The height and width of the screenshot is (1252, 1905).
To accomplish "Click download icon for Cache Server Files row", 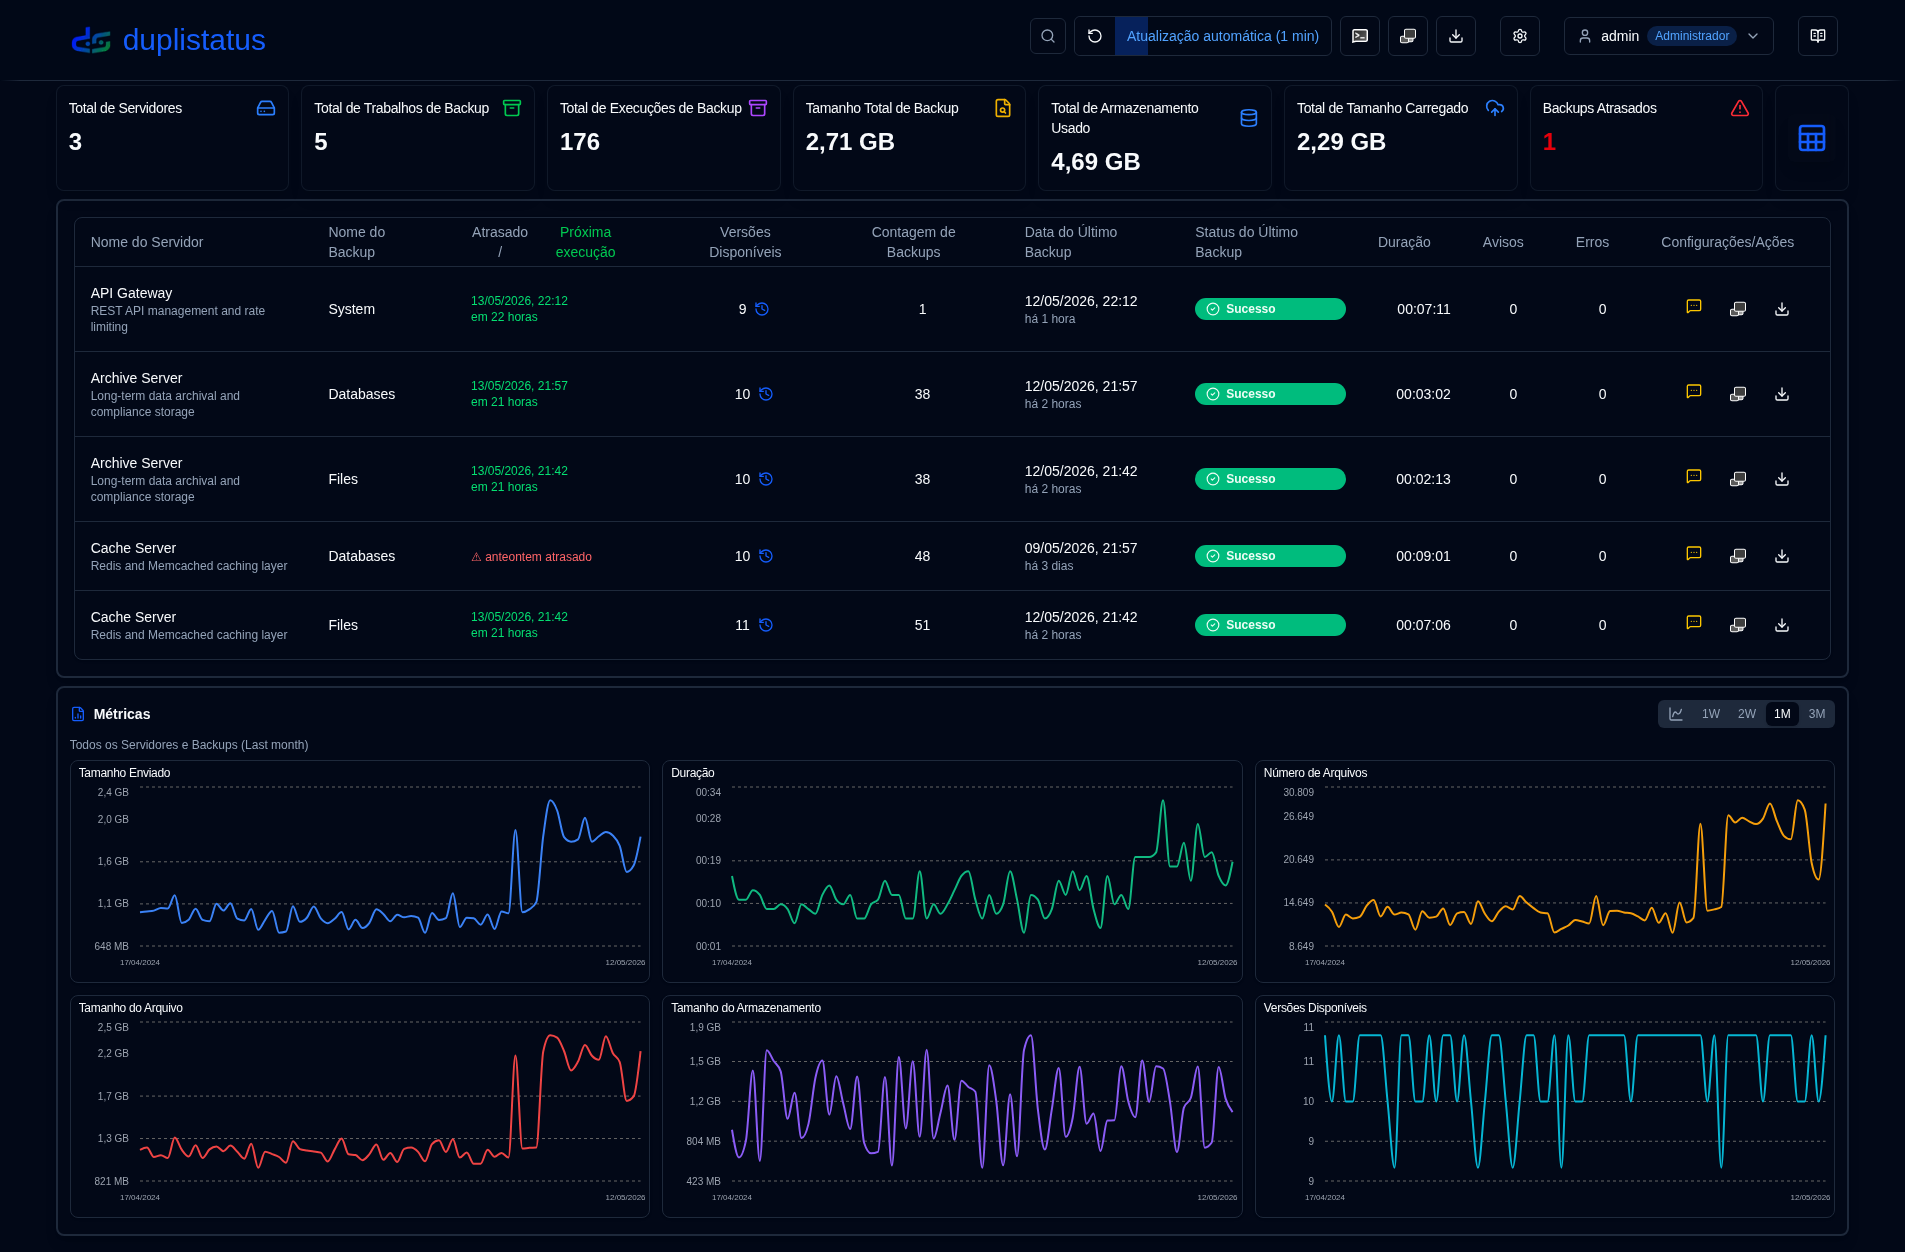I will pos(1782,625).
